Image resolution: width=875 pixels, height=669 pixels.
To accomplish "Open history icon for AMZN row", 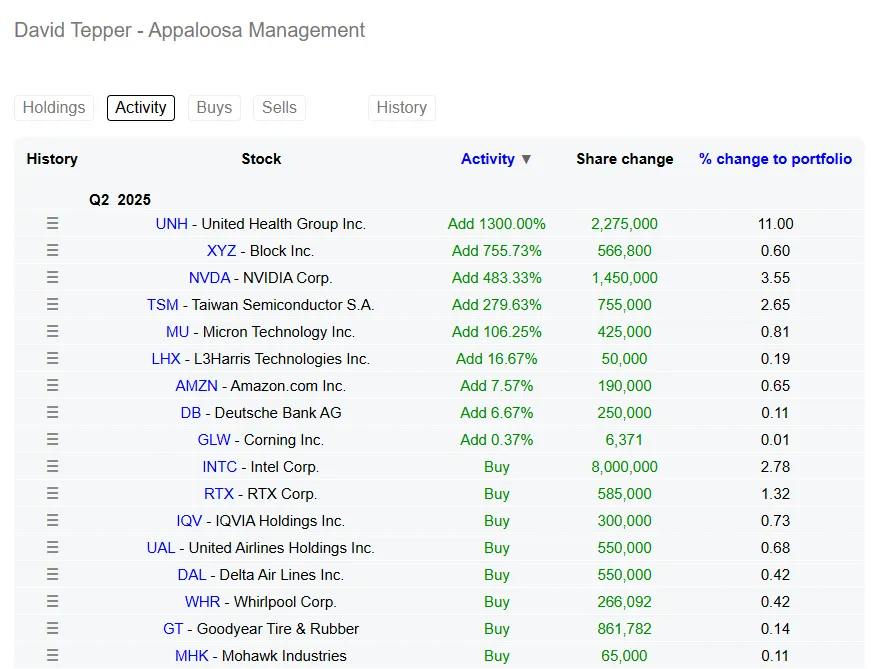I will click(52, 386).
